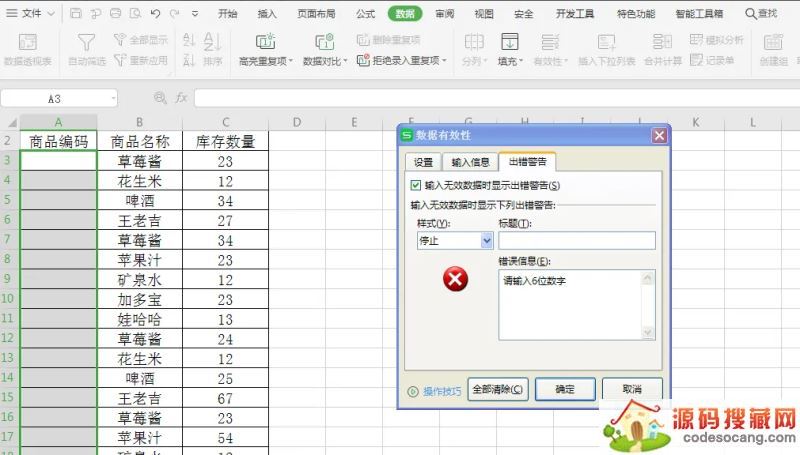Viewport: 800px width, 455px height.
Task: Open the 页面布局 ribbon tab
Action: point(316,14)
